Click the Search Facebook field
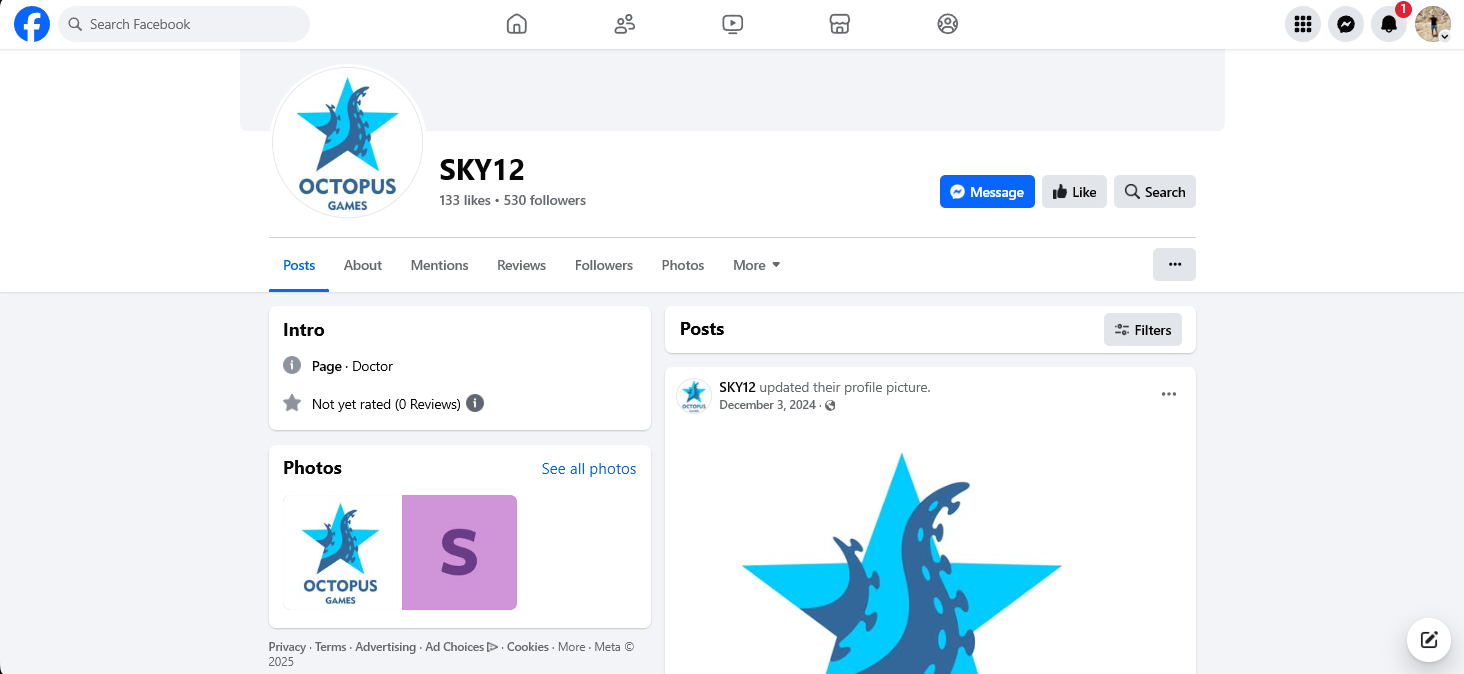This screenshot has width=1464, height=674. (x=184, y=24)
